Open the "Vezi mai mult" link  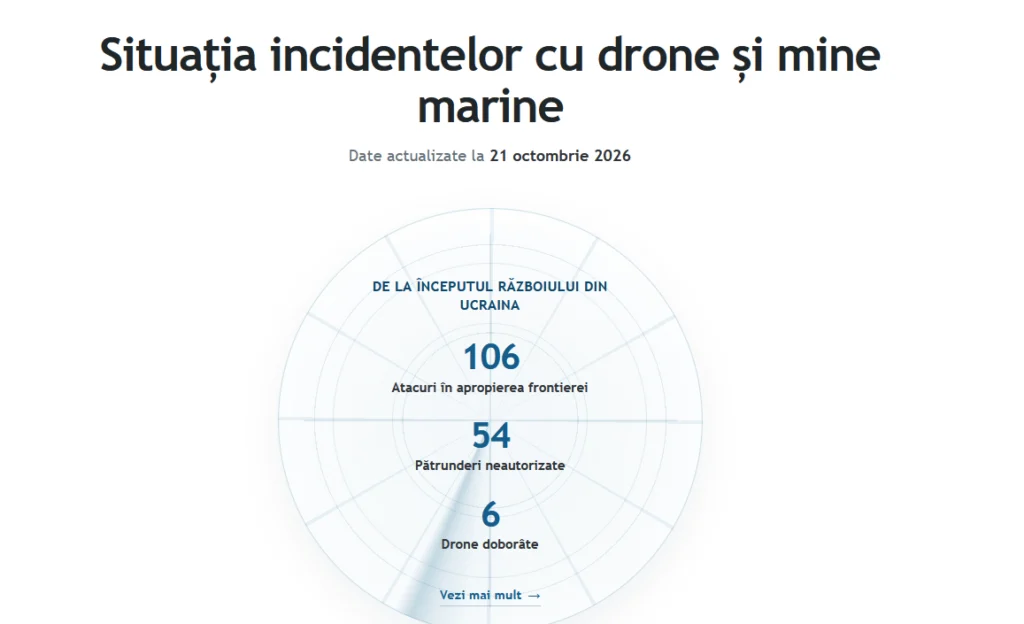490,595
